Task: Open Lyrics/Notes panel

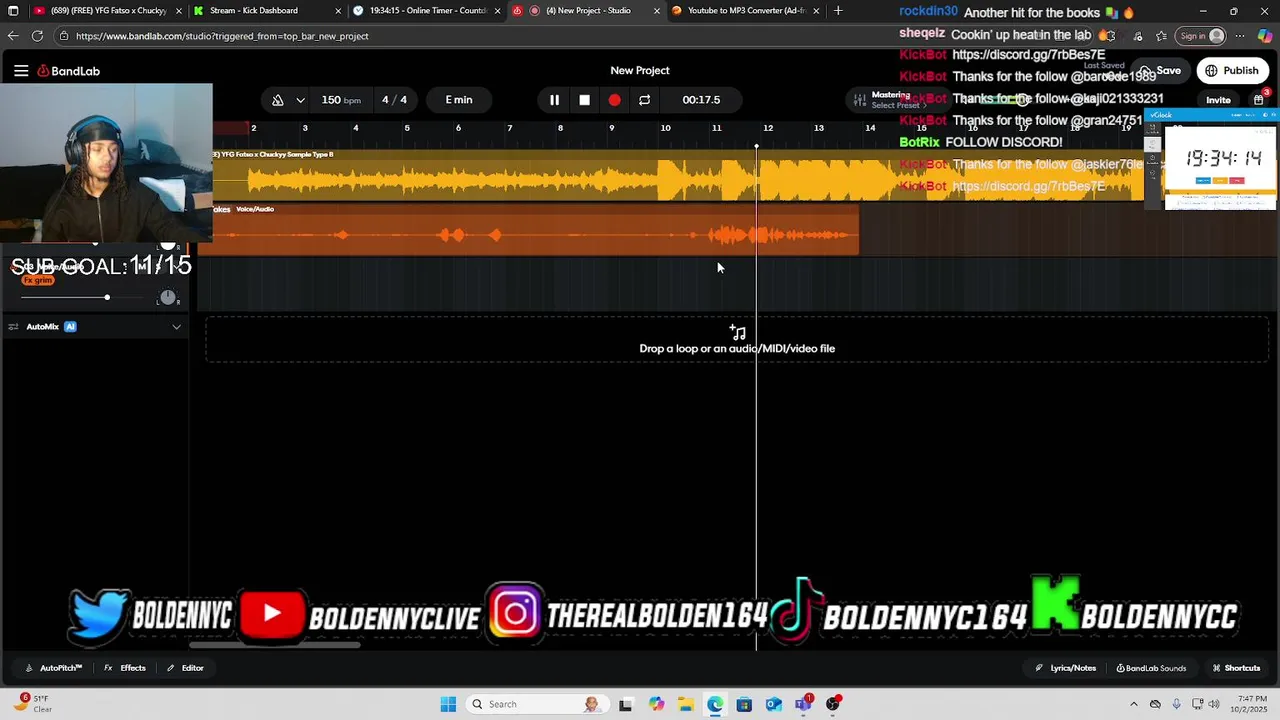Action: [x=1066, y=668]
